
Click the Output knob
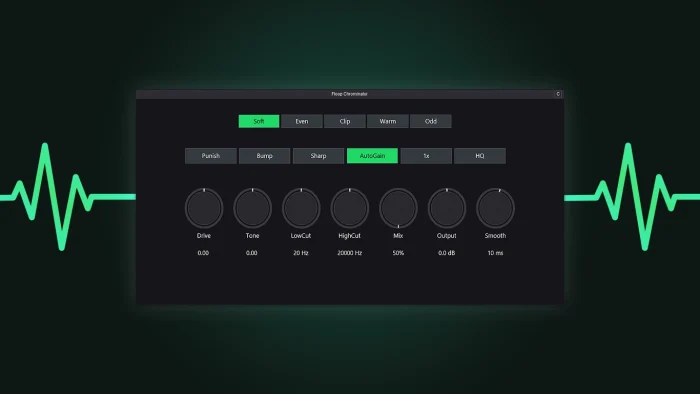(x=447, y=208)
